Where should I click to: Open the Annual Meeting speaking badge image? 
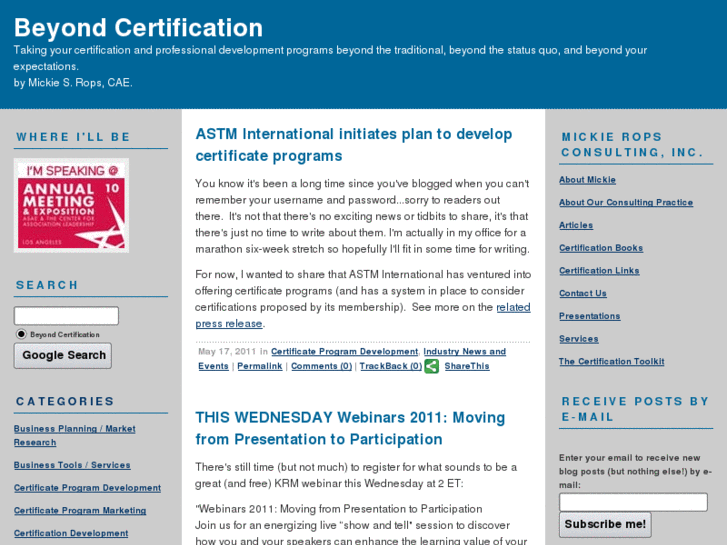[71, 205]
